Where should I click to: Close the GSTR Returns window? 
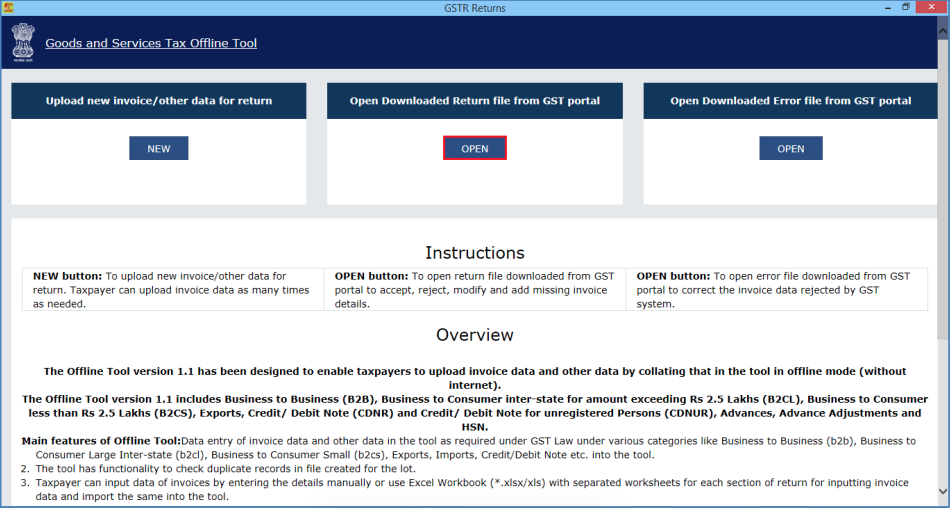(932, 7)
